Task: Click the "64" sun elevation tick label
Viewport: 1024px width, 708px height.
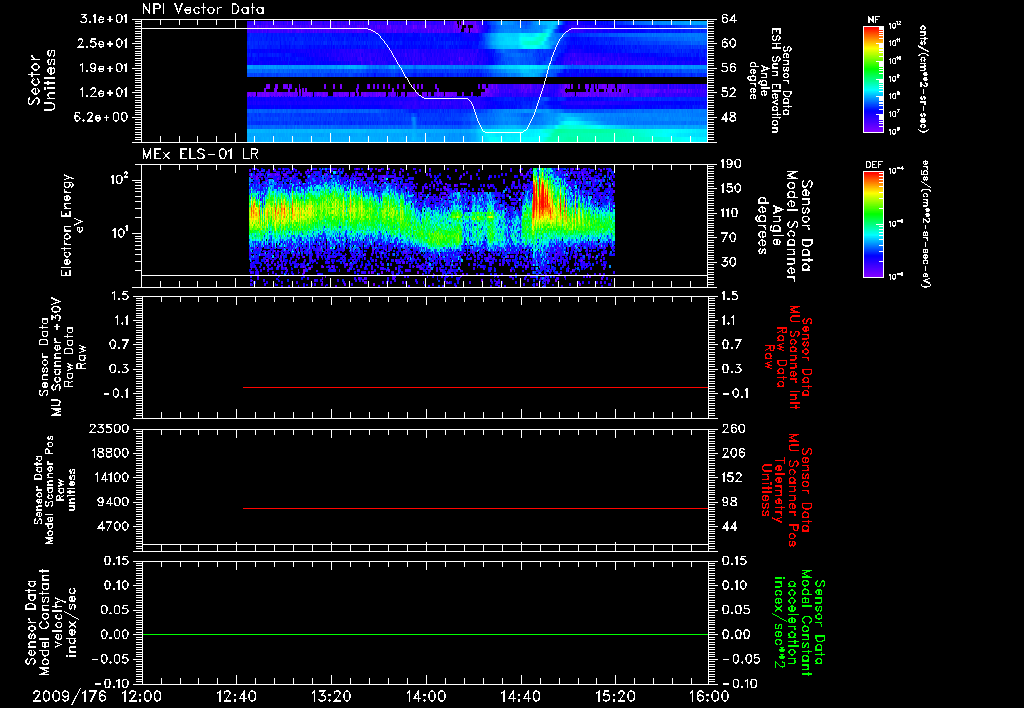Action: [x=729, y=19]
